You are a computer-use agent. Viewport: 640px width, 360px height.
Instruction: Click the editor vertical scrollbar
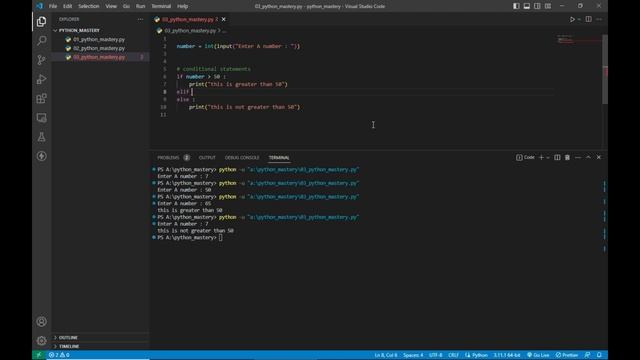pyautogui.click(x=605, y=69)
